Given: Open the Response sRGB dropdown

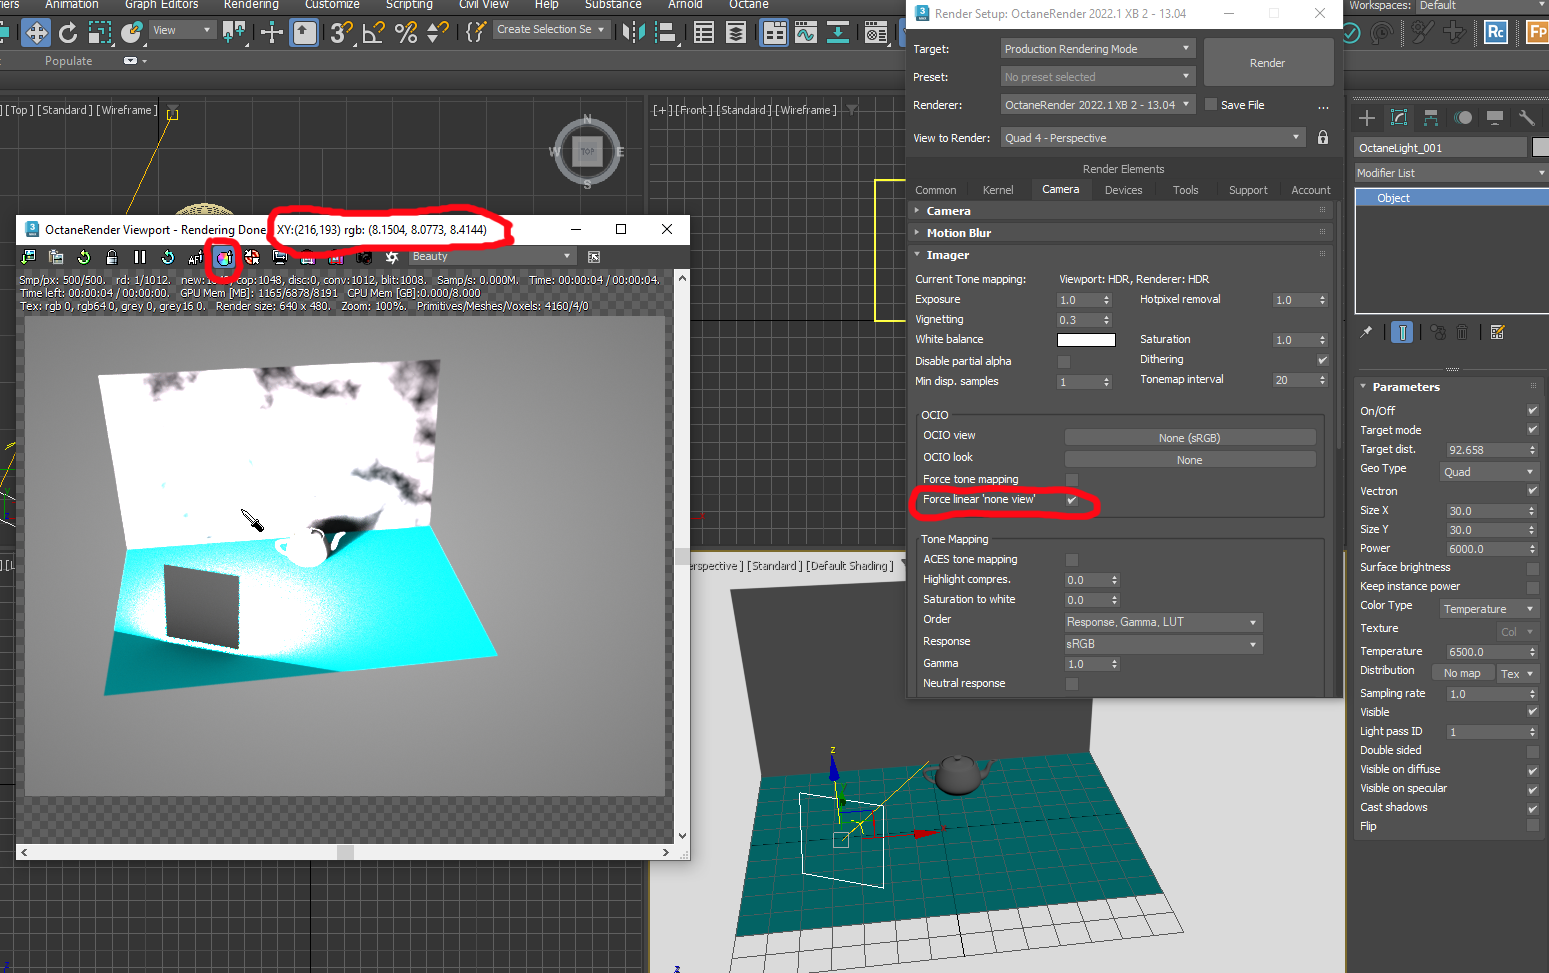Looking at the screenshot, I should 1163,644.
